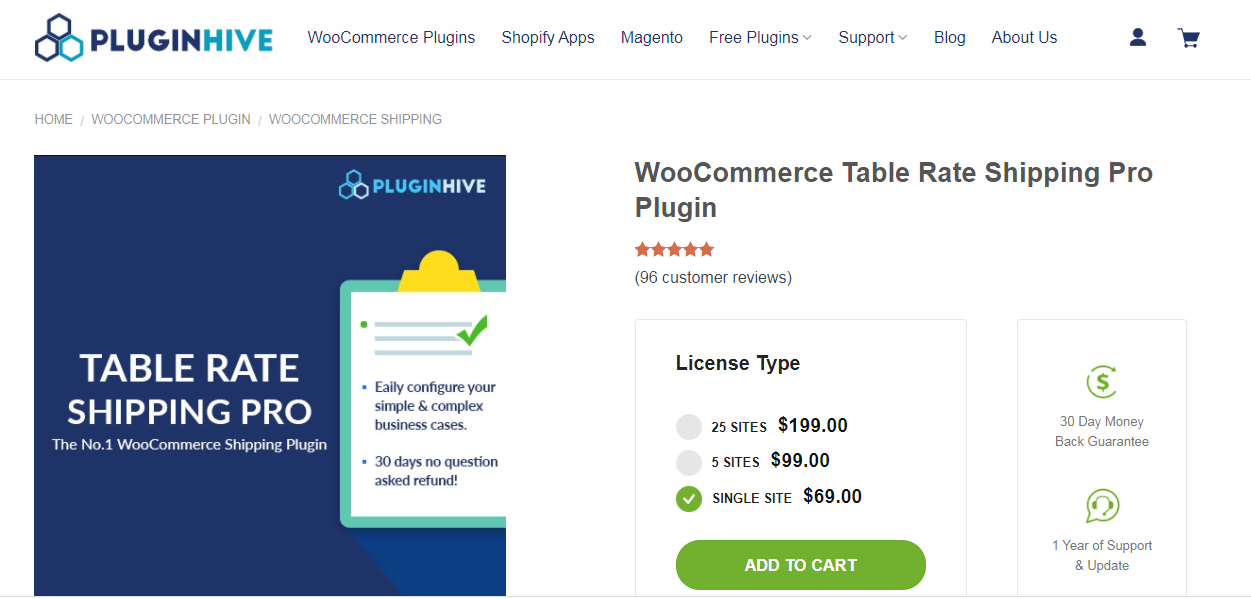Select the Single Site license option
The width and height of the screenshot is (1251, 599).
pos(689,498)
